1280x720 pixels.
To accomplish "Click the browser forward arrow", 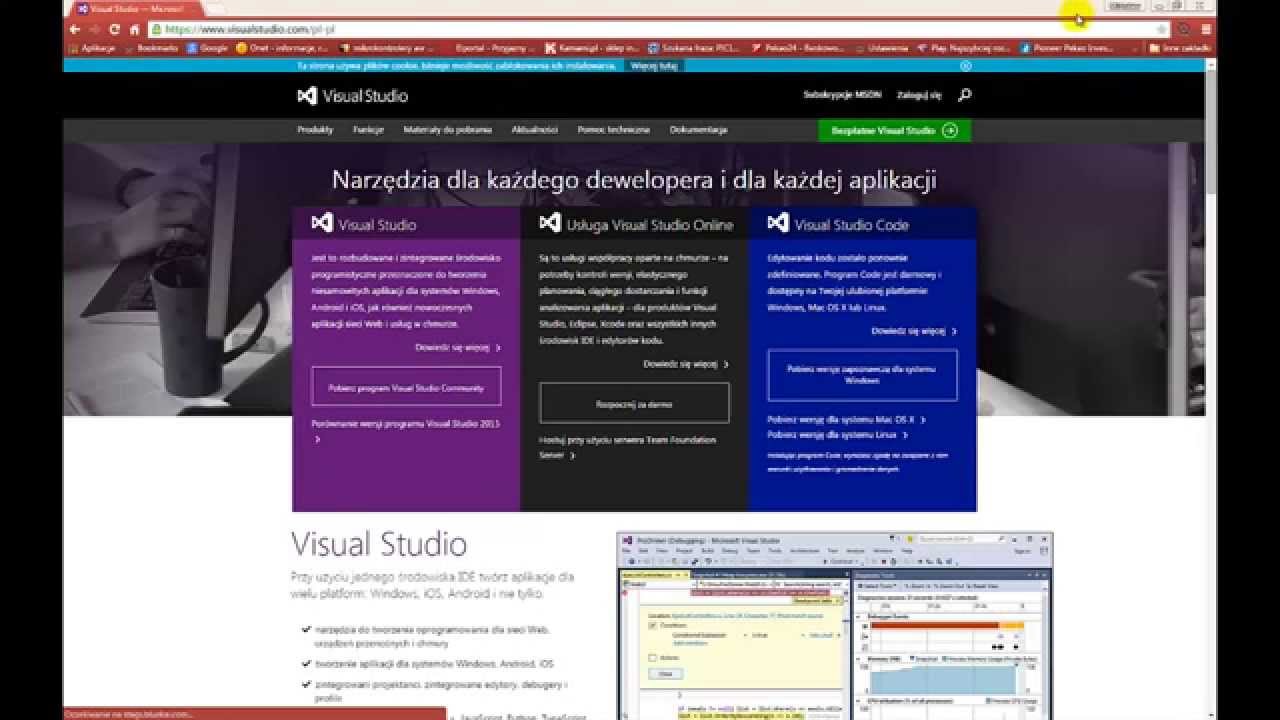I will (94, 29).
